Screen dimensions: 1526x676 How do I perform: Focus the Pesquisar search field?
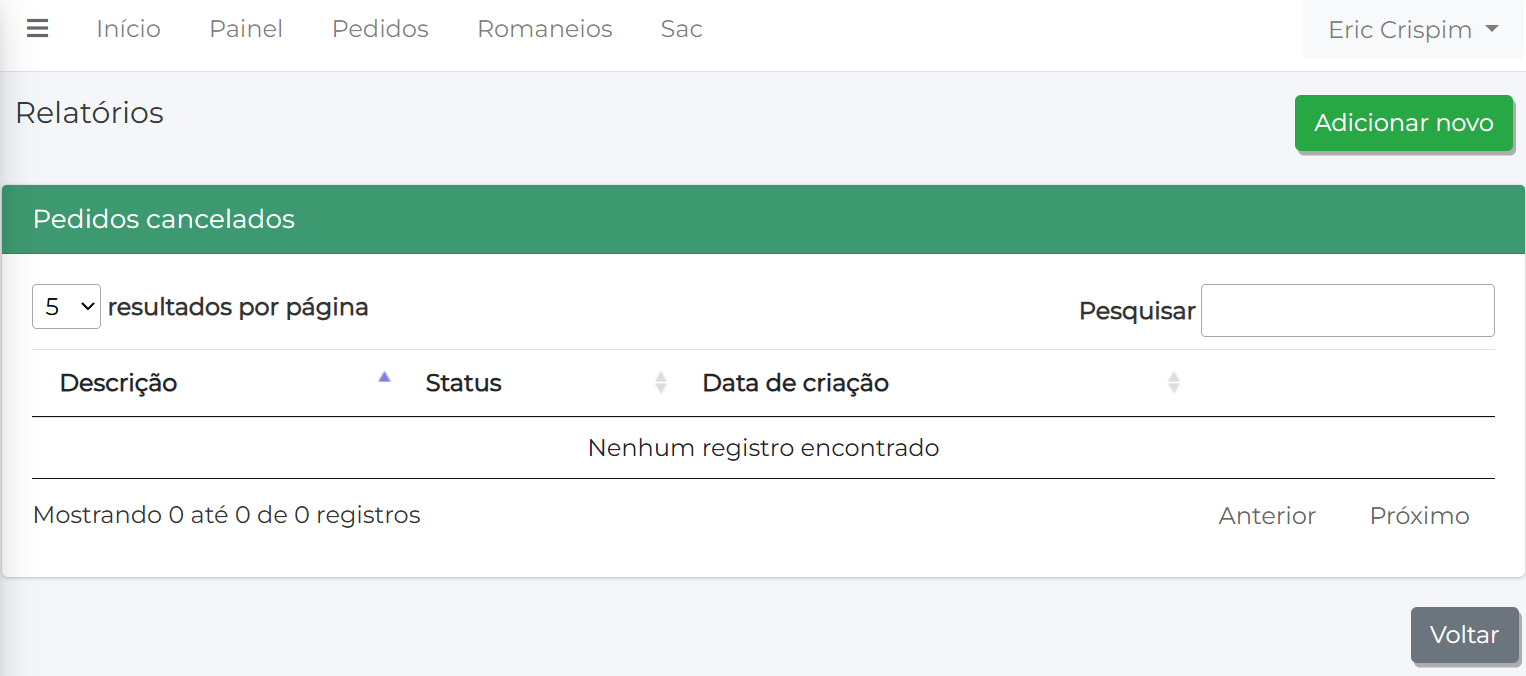(1347, 311)
